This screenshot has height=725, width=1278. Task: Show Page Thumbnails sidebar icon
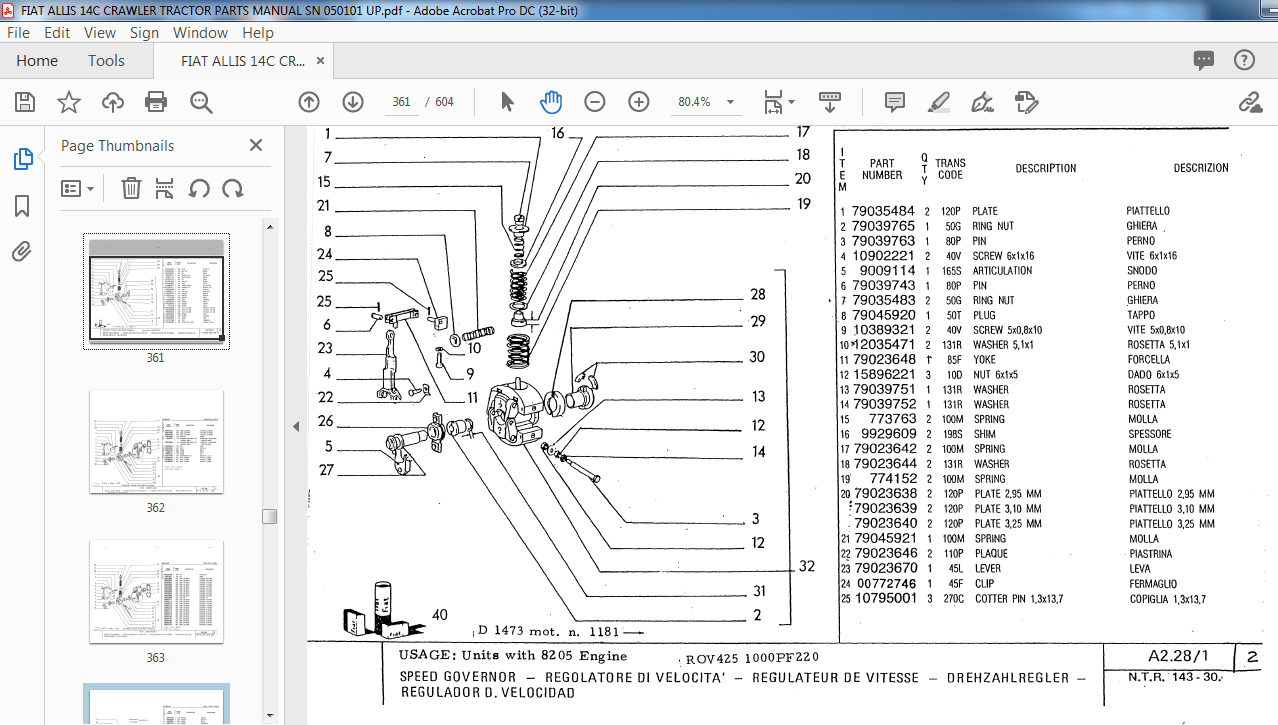coord(22,159)
